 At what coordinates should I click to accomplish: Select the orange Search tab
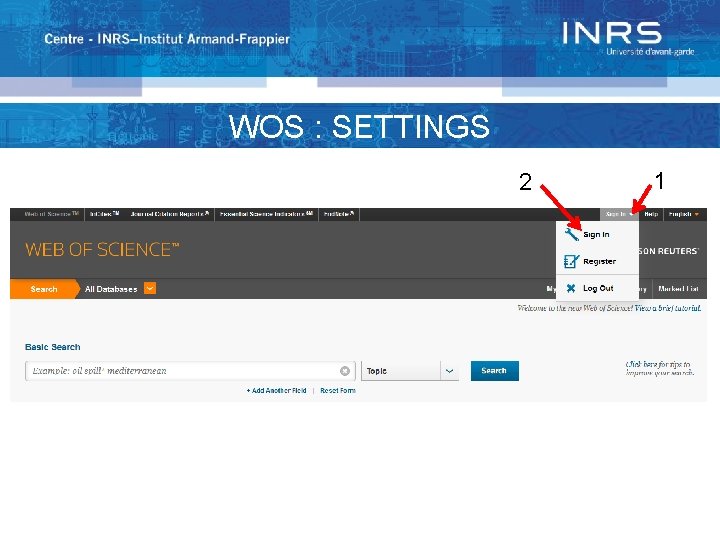tap(44, 289)
